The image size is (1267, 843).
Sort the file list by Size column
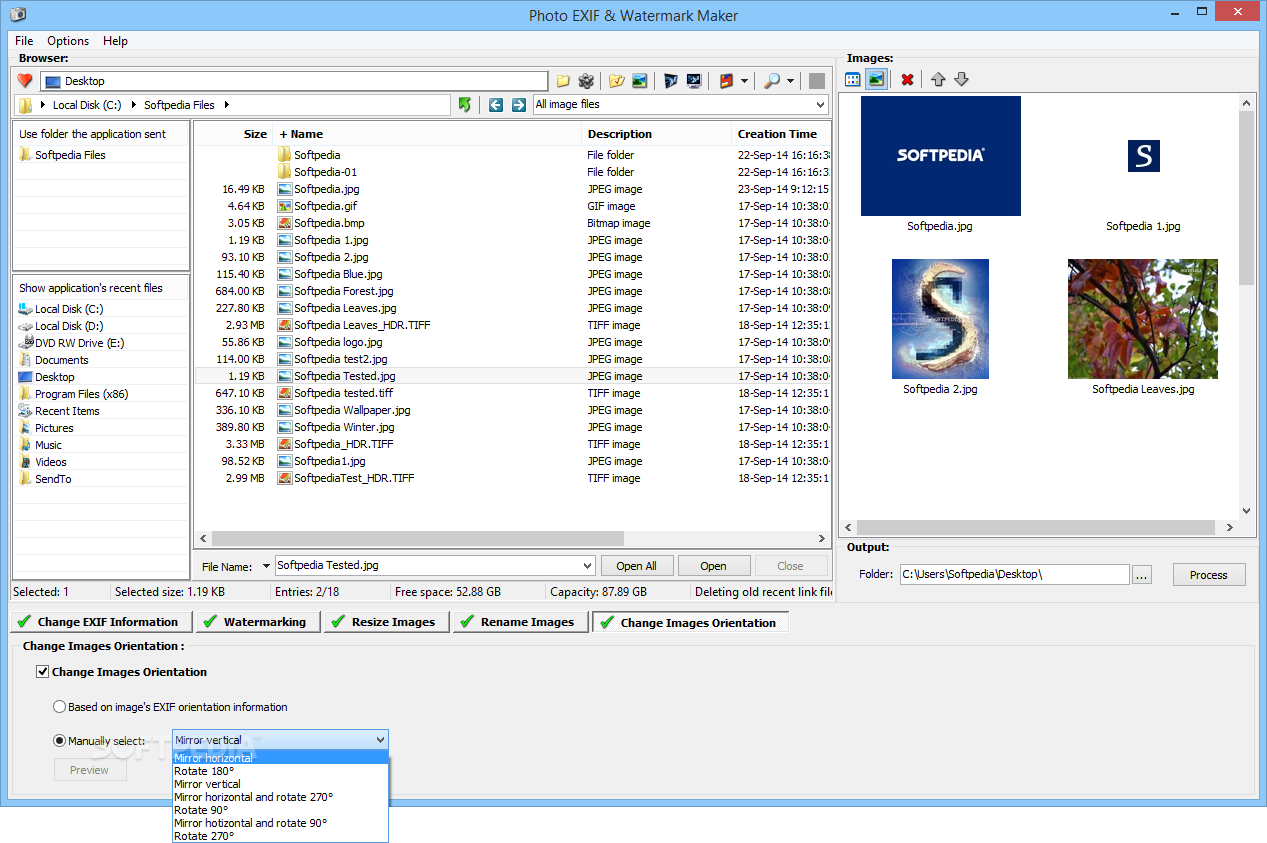click(x=233, y=134)
